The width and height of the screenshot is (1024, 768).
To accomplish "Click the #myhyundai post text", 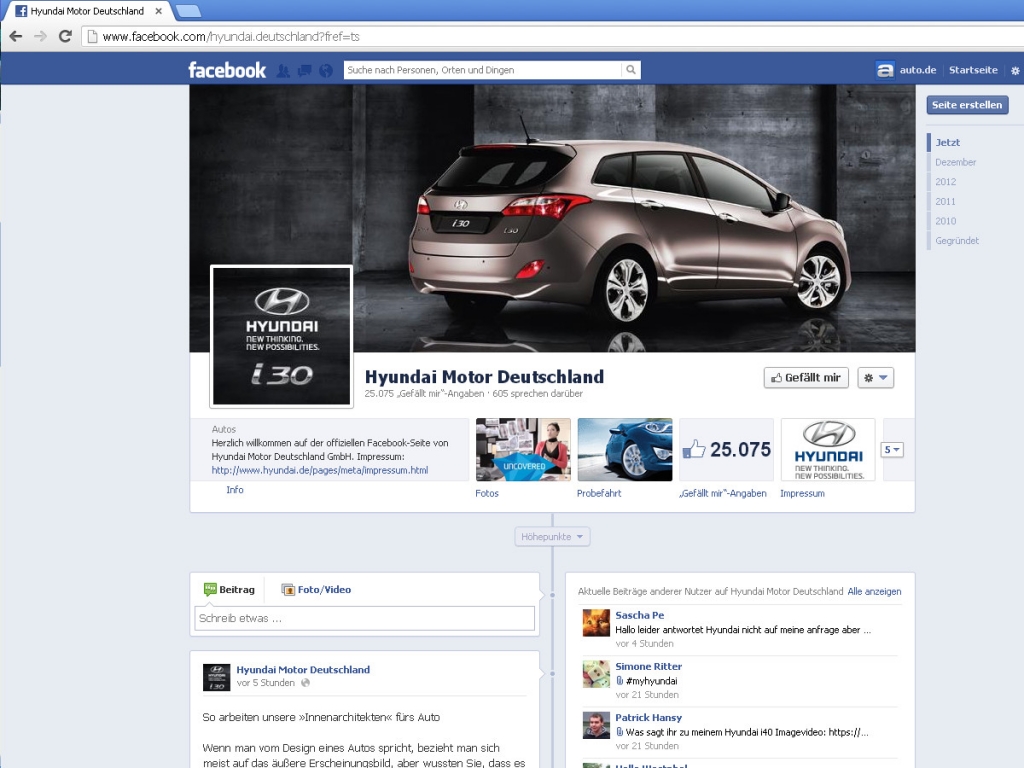I will pos(652,680).
